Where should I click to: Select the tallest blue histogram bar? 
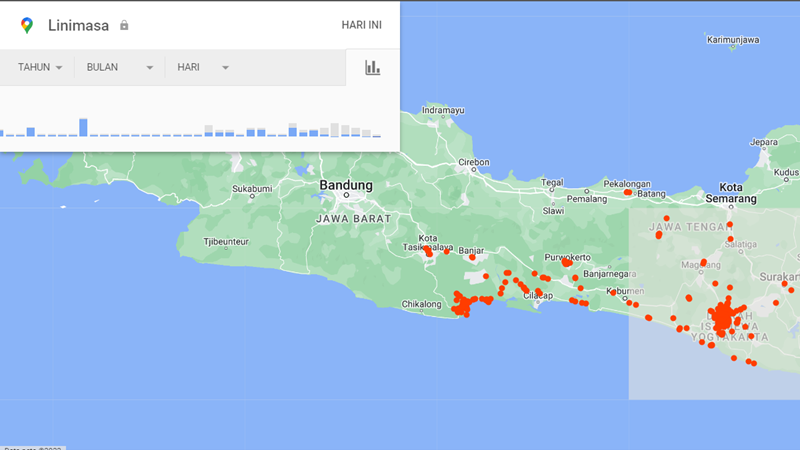click(83, 128)
